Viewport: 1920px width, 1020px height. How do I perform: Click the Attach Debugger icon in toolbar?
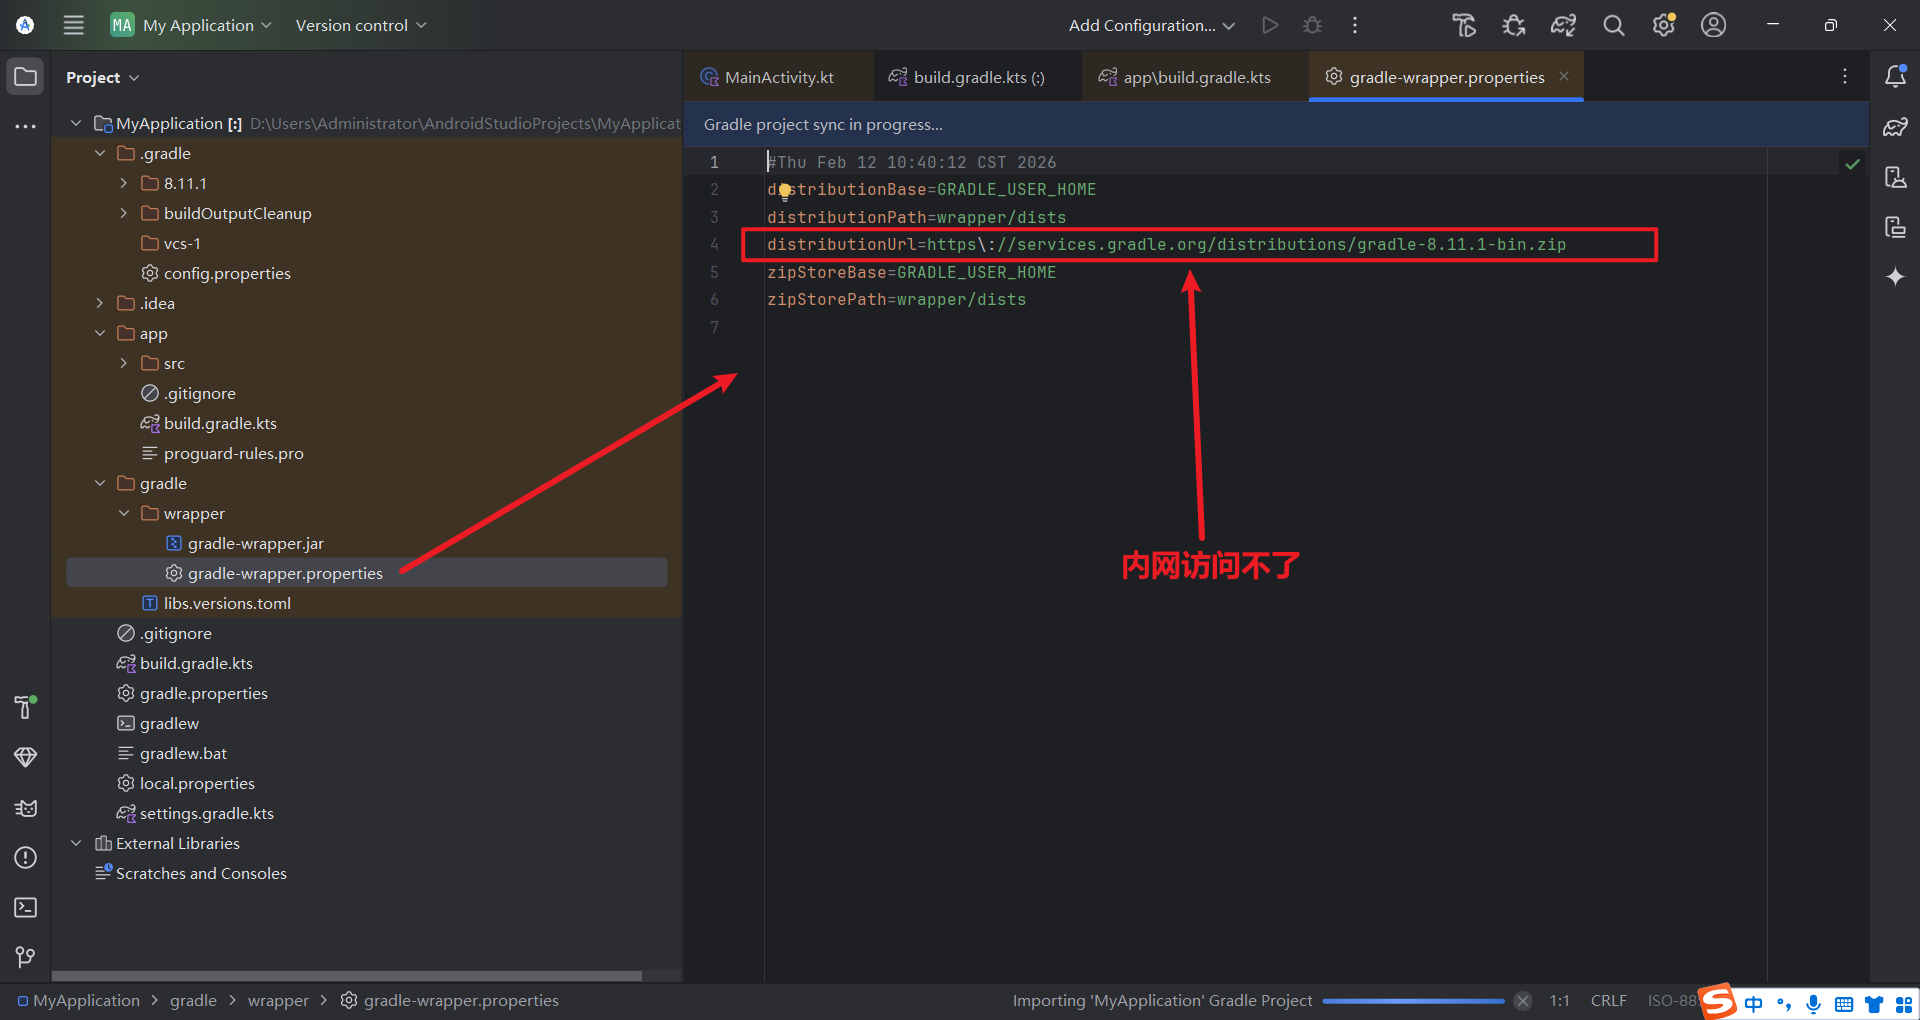[x=1514, y=25]
